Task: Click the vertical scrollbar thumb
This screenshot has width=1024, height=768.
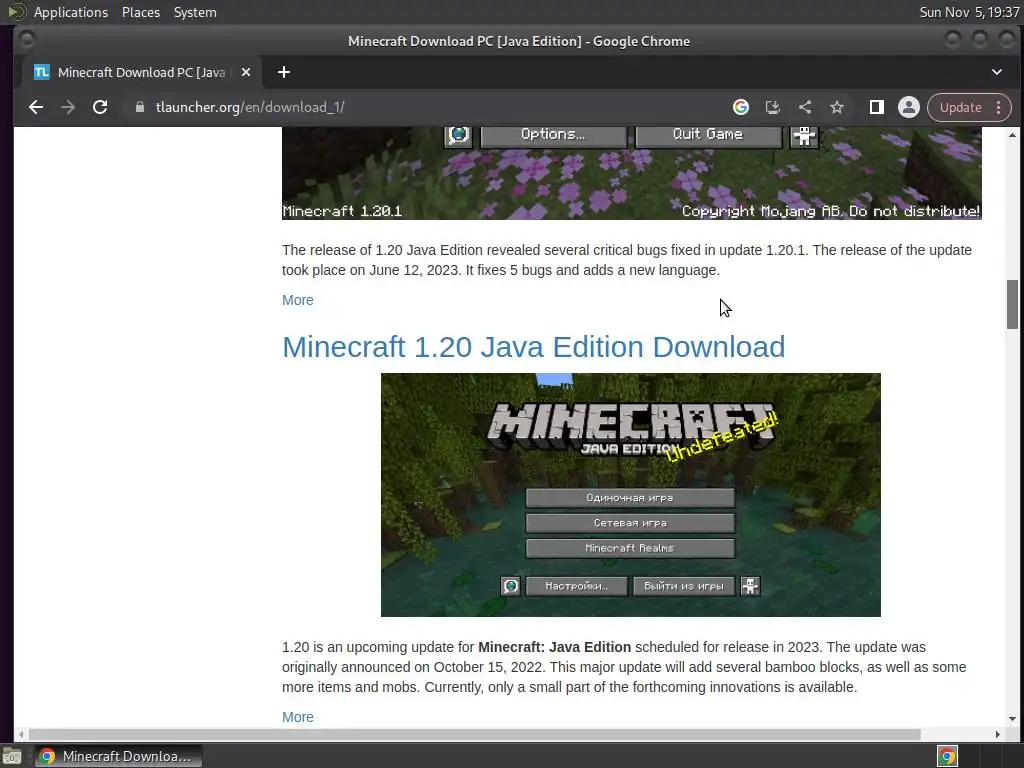Action: point(1012,304)
